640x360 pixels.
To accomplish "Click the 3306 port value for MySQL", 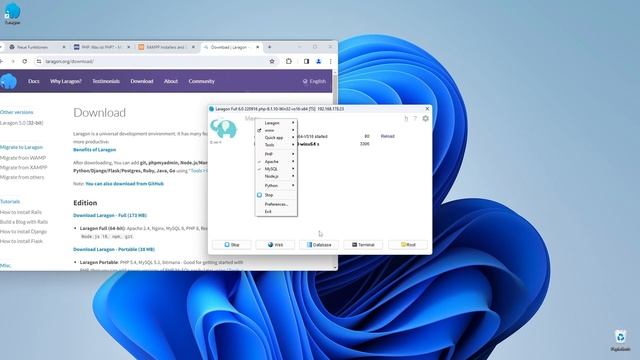I will point(364,144).
